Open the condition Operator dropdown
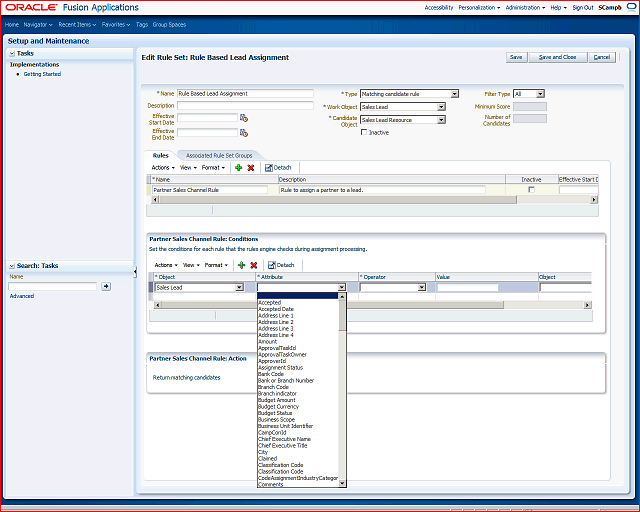Viewport: 640px width, 512px height. click(x=422, y=287)
